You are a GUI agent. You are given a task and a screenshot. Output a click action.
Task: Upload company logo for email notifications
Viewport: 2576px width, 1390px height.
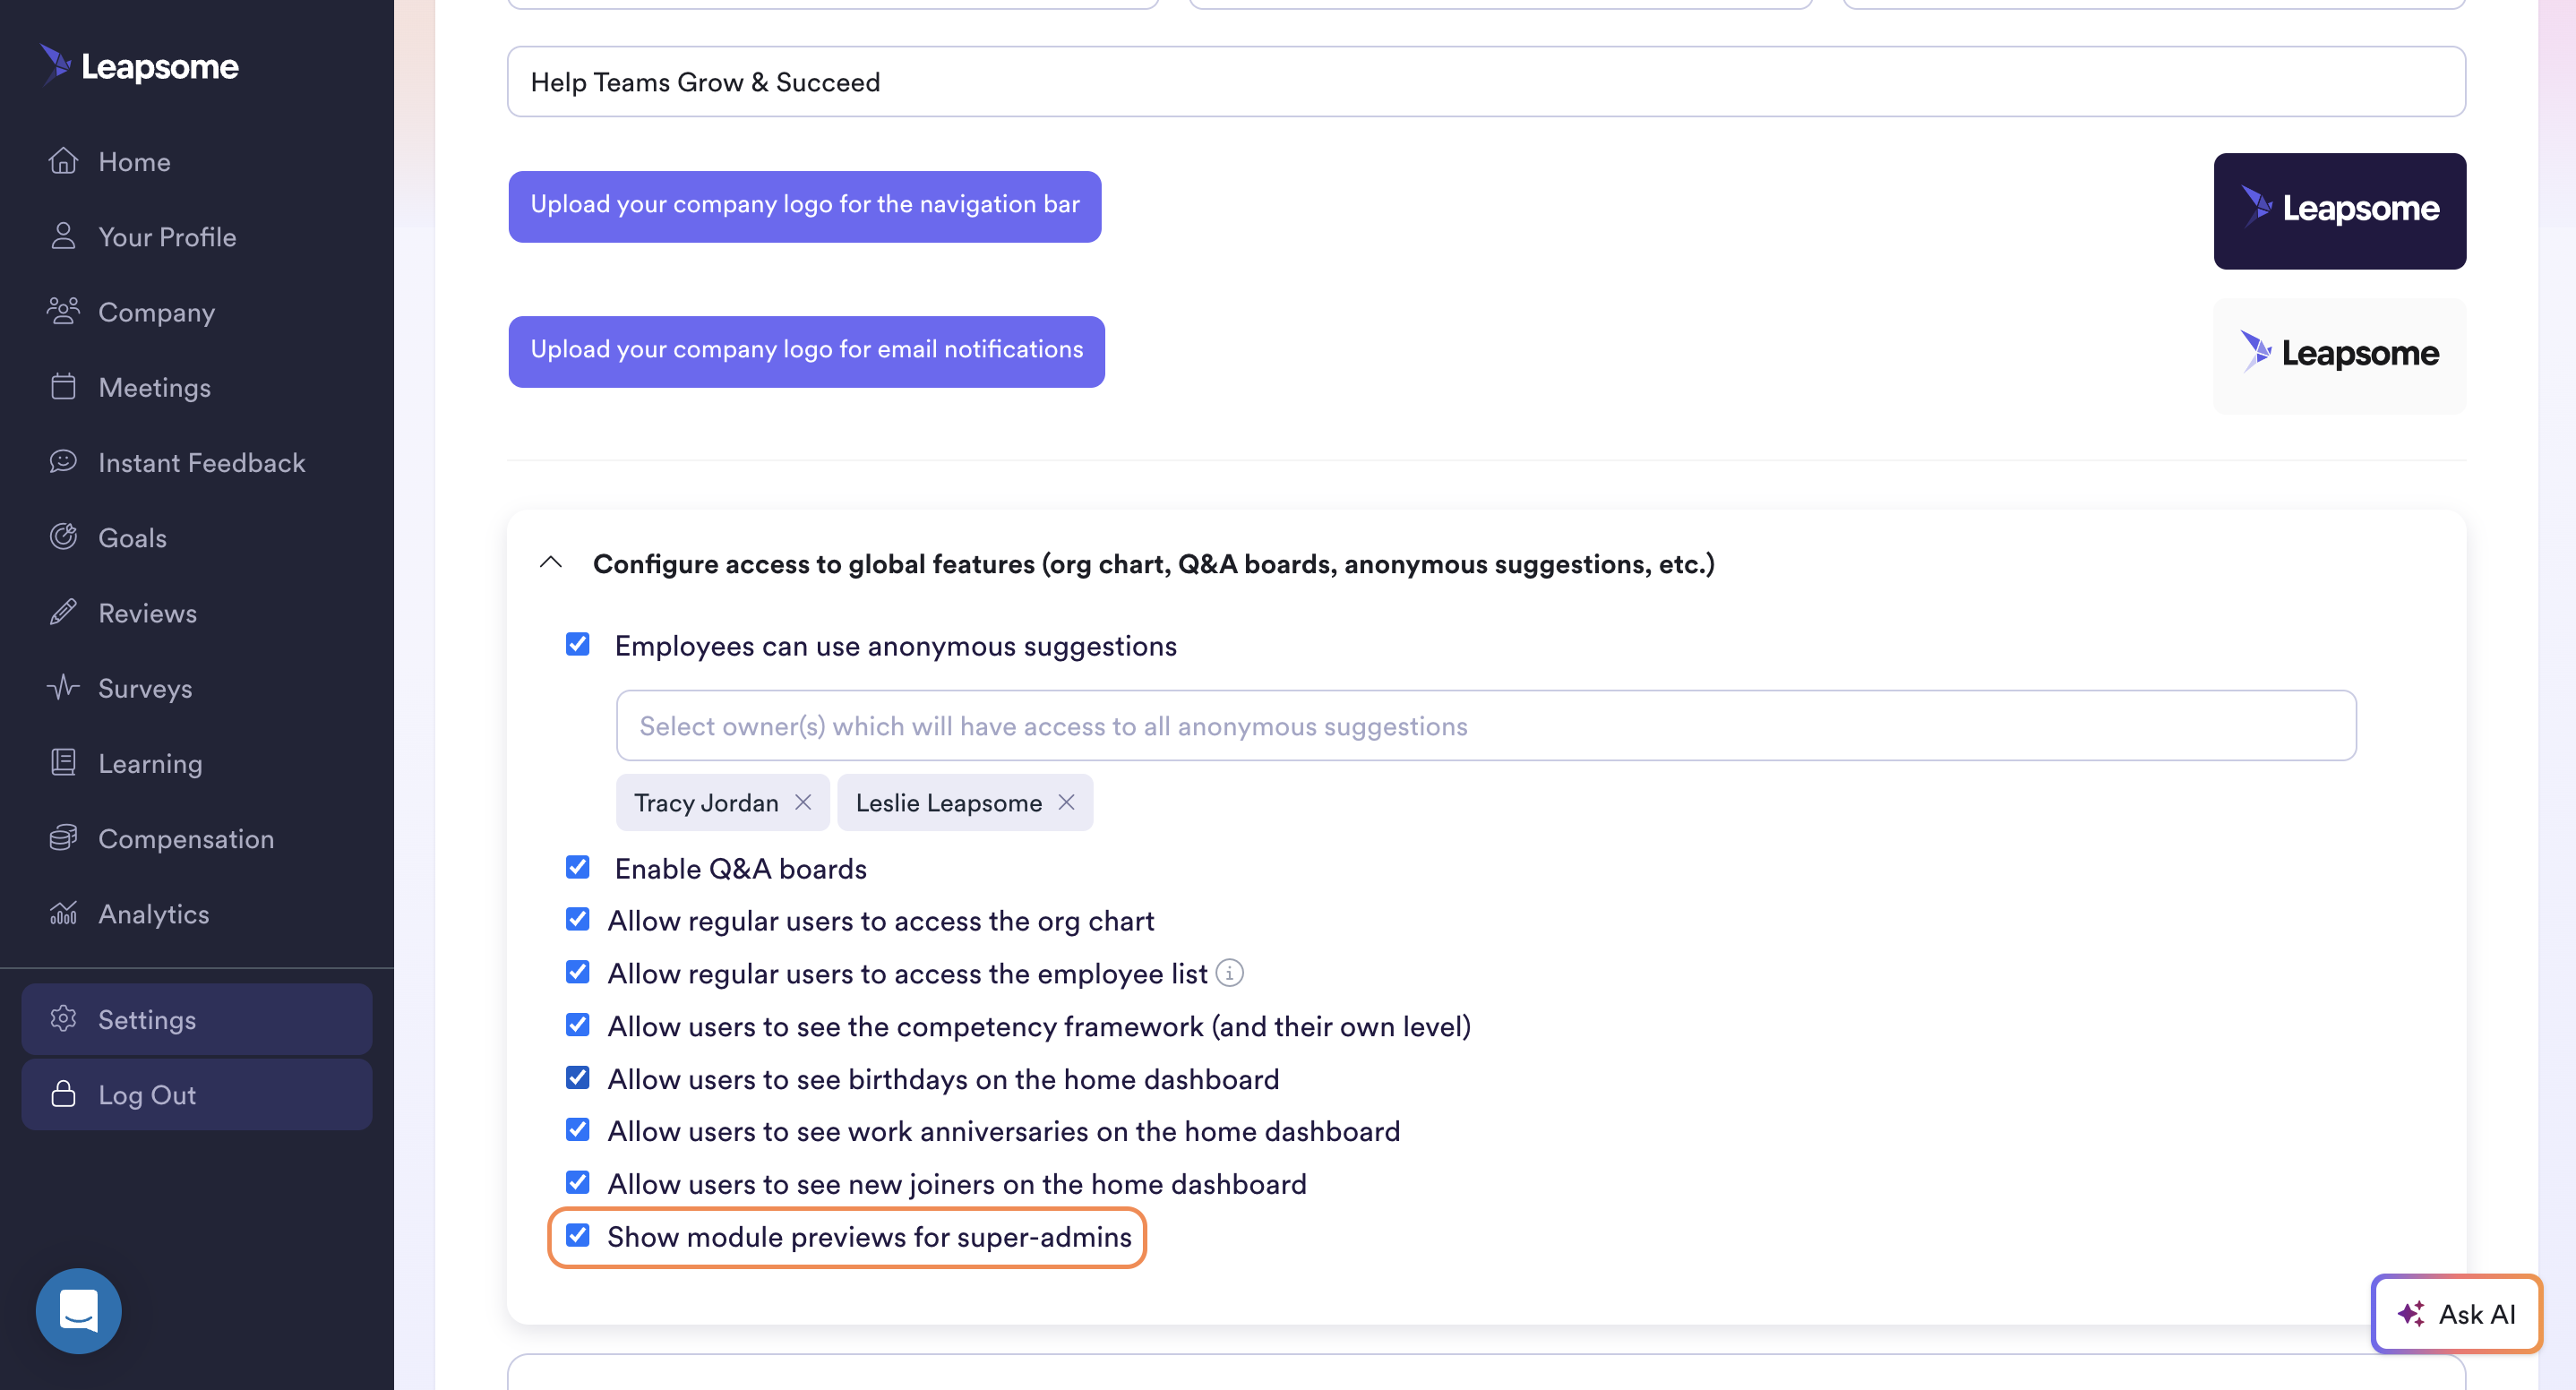pyautogui.click(x=807, y=351)
